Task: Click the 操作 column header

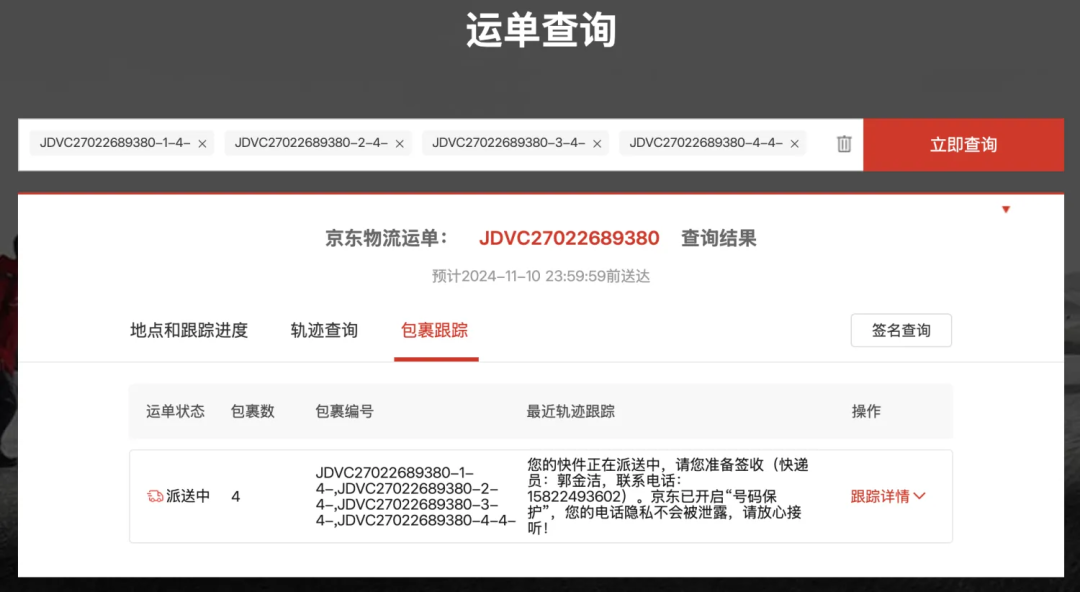Action: point(866,411)
